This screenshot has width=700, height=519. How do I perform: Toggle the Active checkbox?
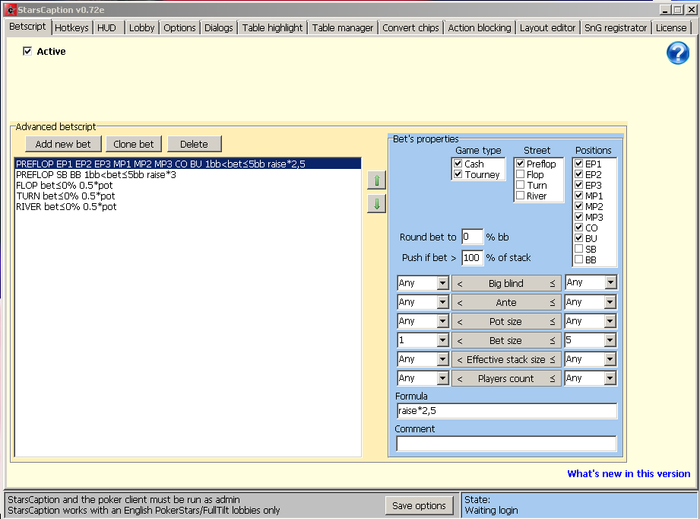click(27, 51)
